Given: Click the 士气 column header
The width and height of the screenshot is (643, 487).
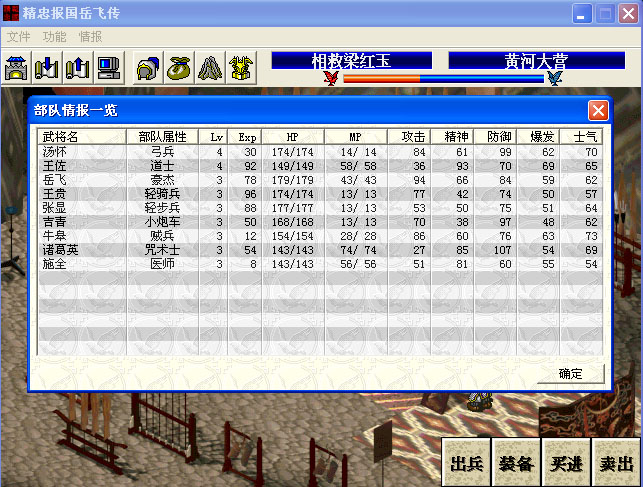Looking at the screenshot, I should click(x=581, y=137).
